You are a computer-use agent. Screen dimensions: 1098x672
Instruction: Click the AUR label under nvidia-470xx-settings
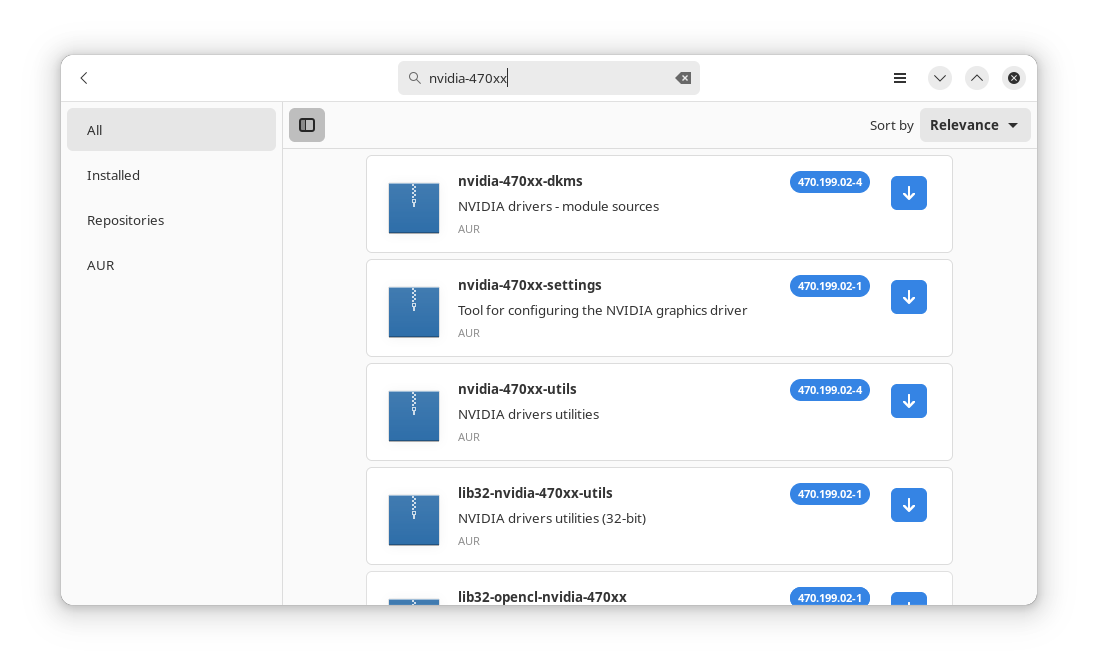point(468,333)
